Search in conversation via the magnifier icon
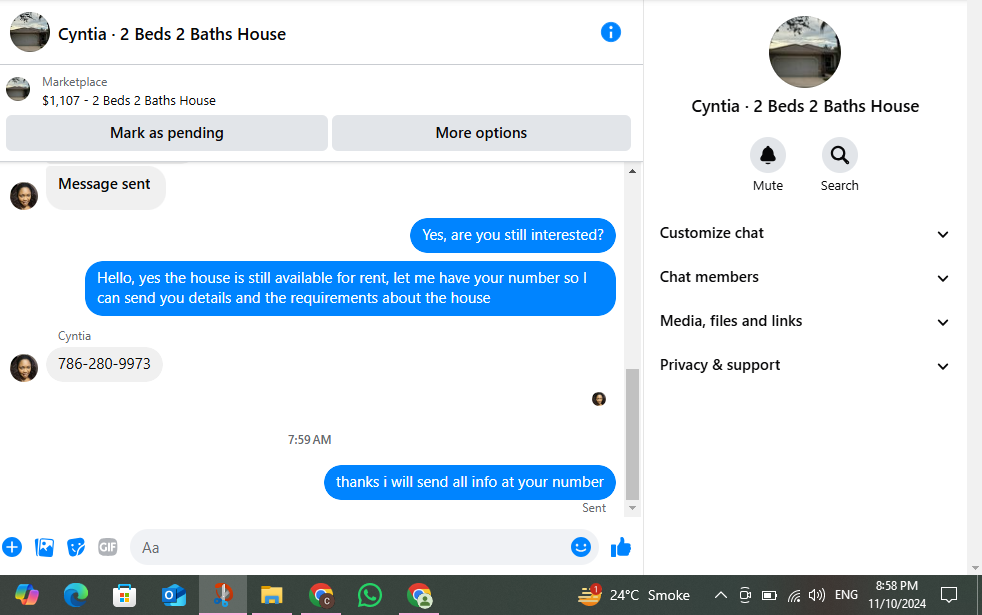 tap(839, 155)
